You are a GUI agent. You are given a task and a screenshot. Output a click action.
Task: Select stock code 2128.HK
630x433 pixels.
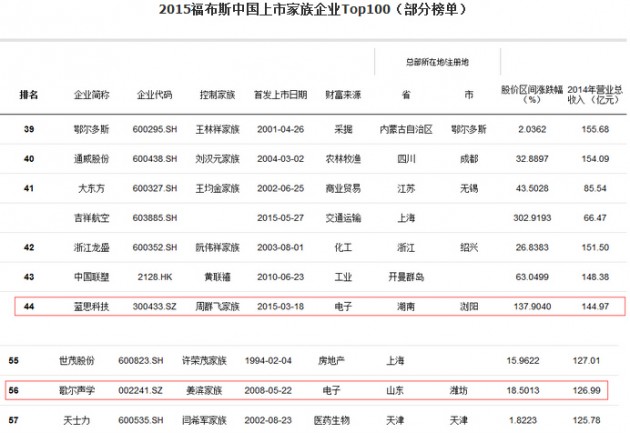[155, 277]
